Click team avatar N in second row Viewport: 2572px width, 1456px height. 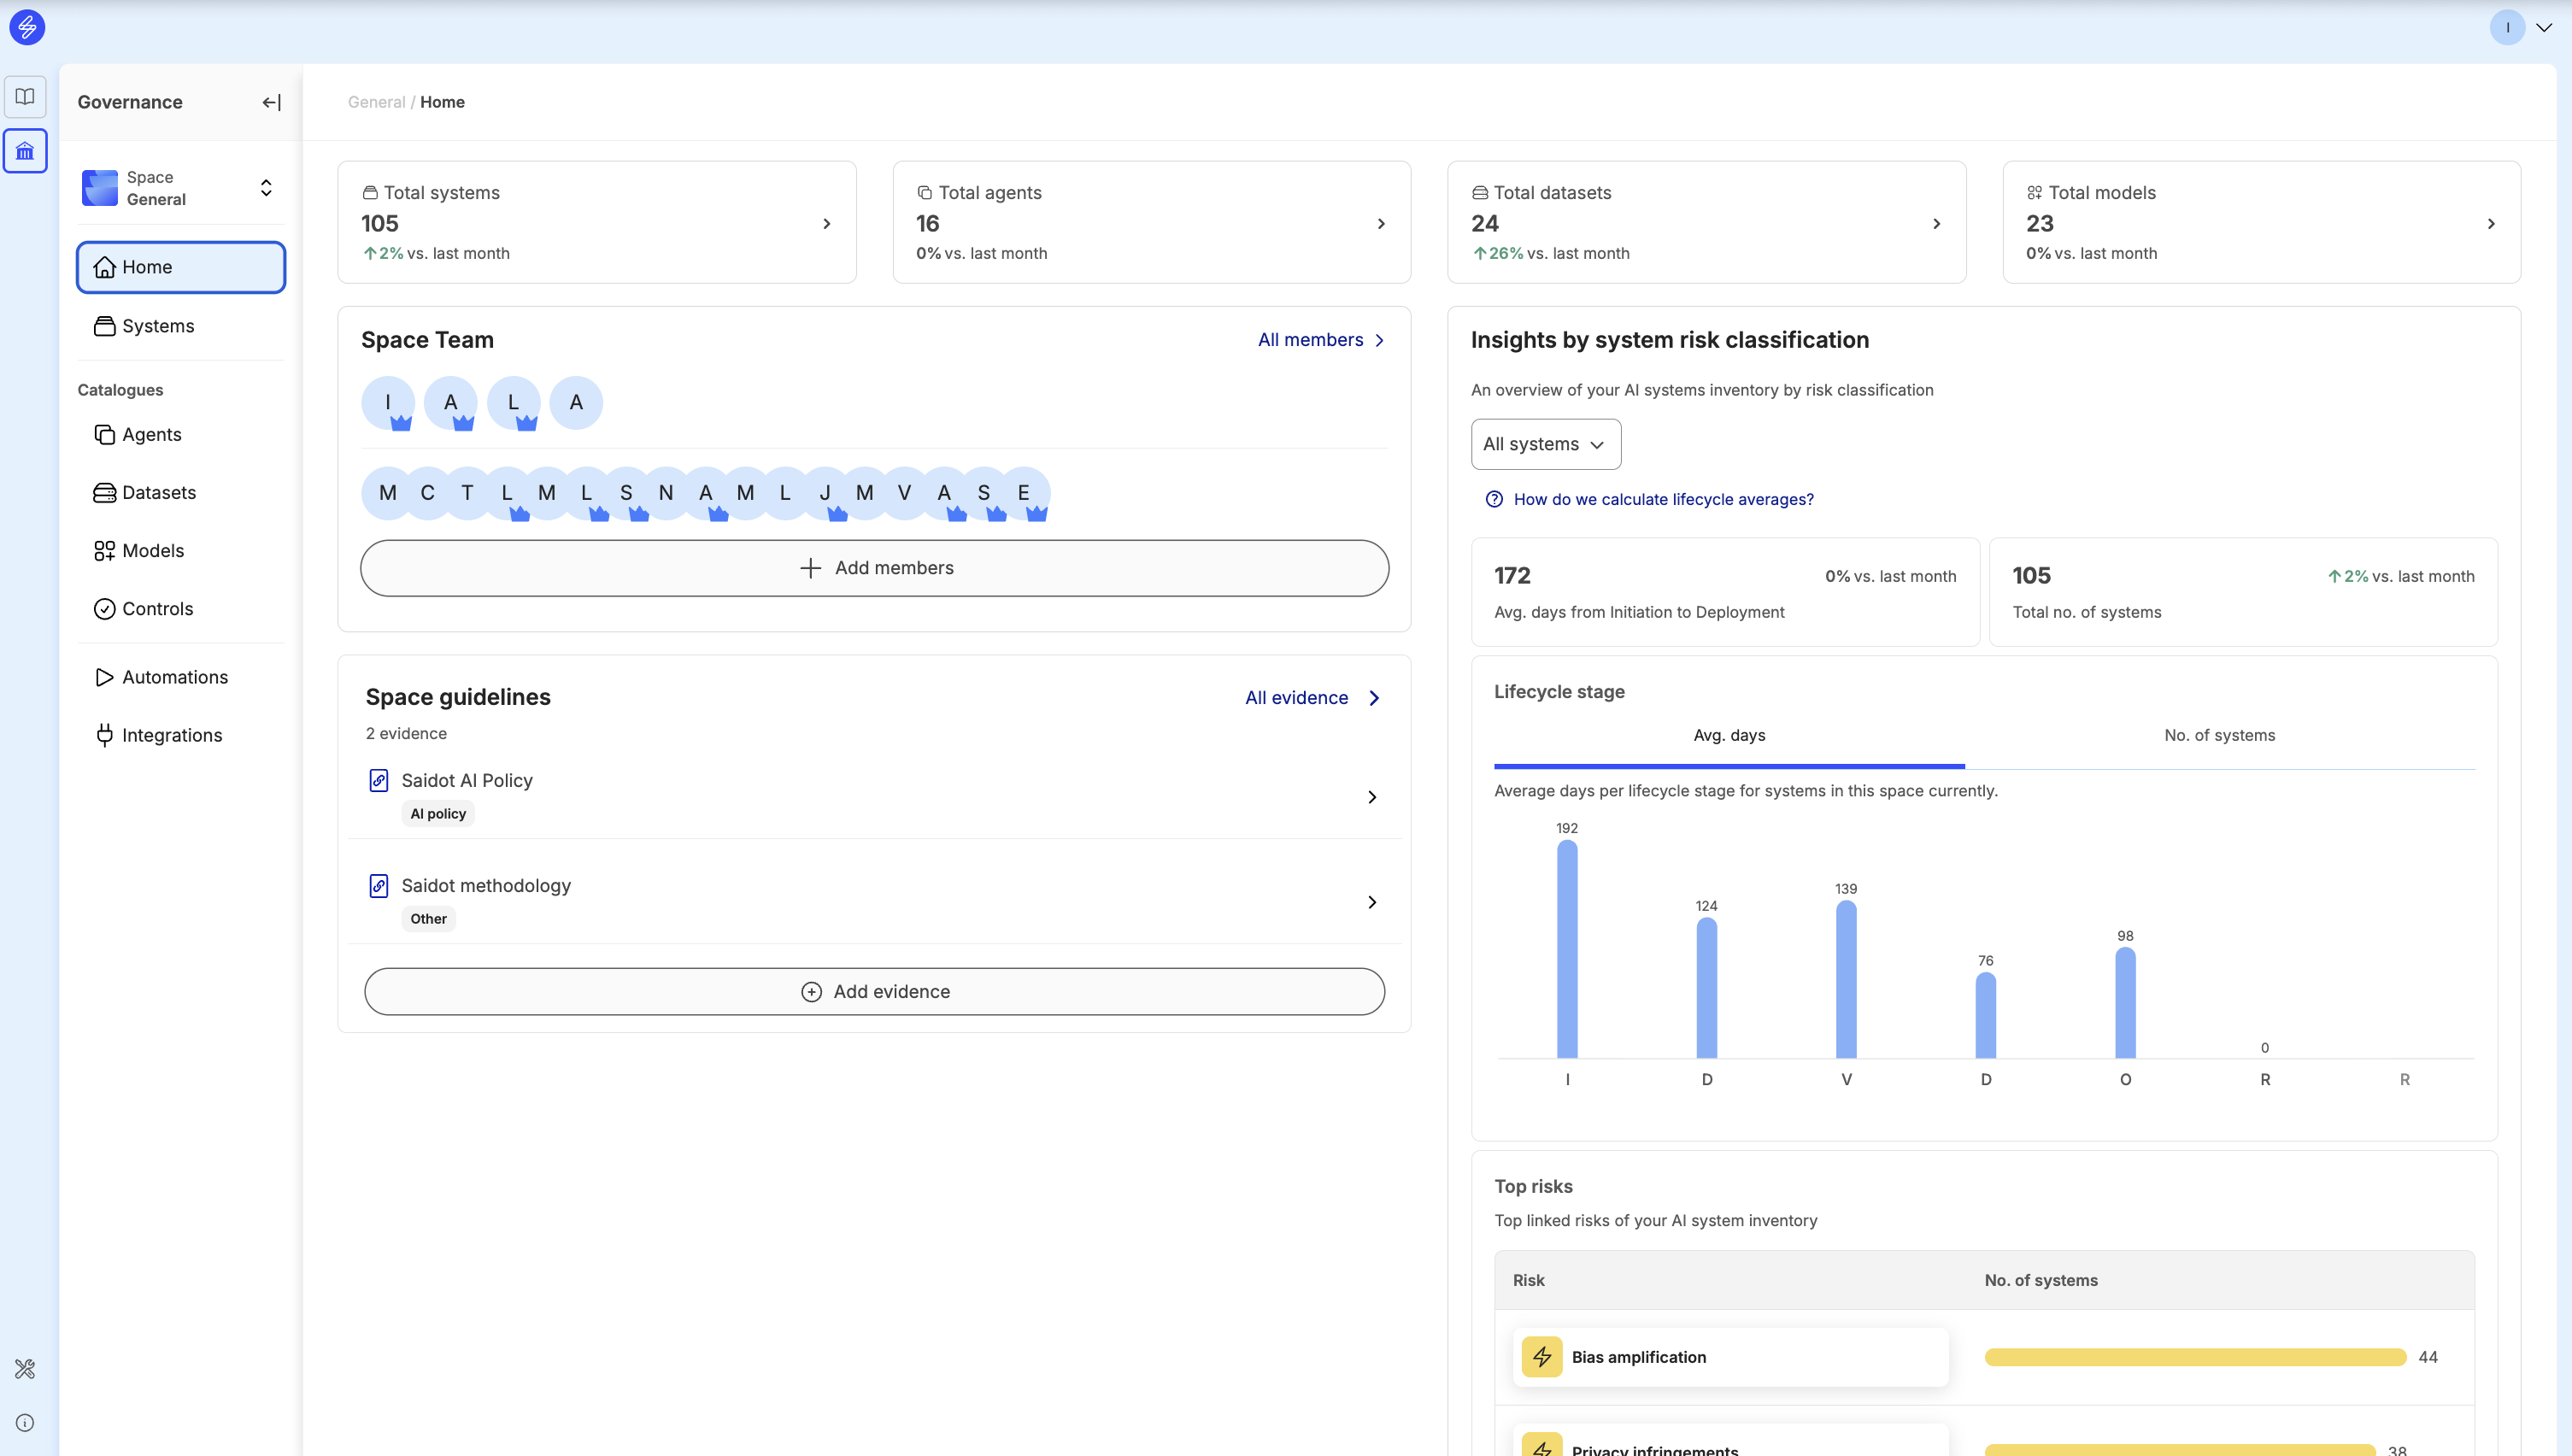pyautogui.click(x=666, y=493)
